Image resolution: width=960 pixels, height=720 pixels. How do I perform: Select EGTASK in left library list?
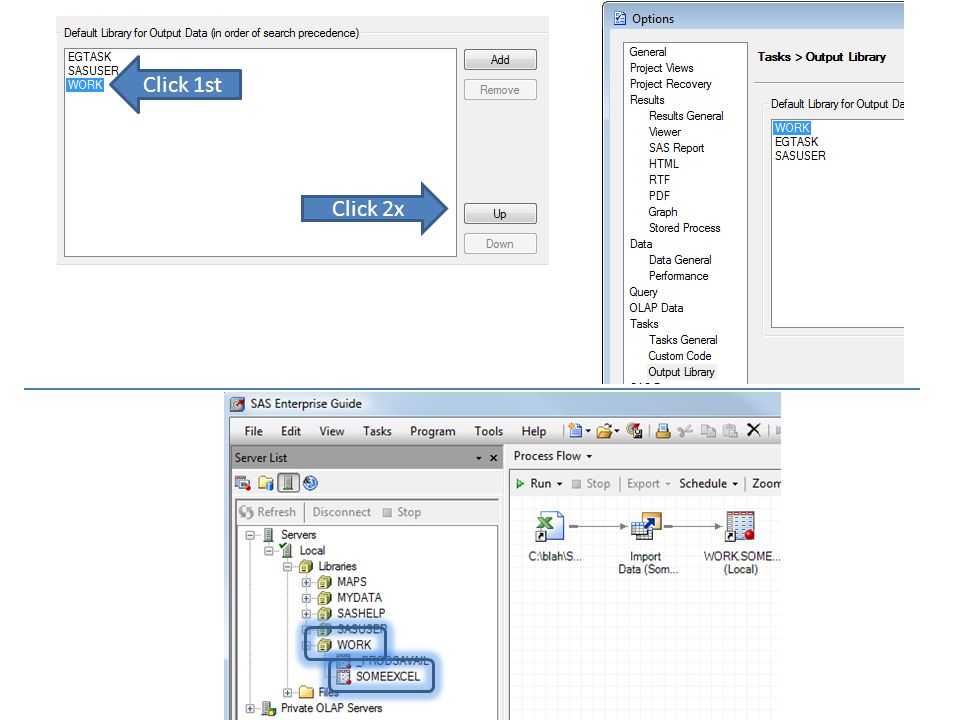[x=90, y=56]
